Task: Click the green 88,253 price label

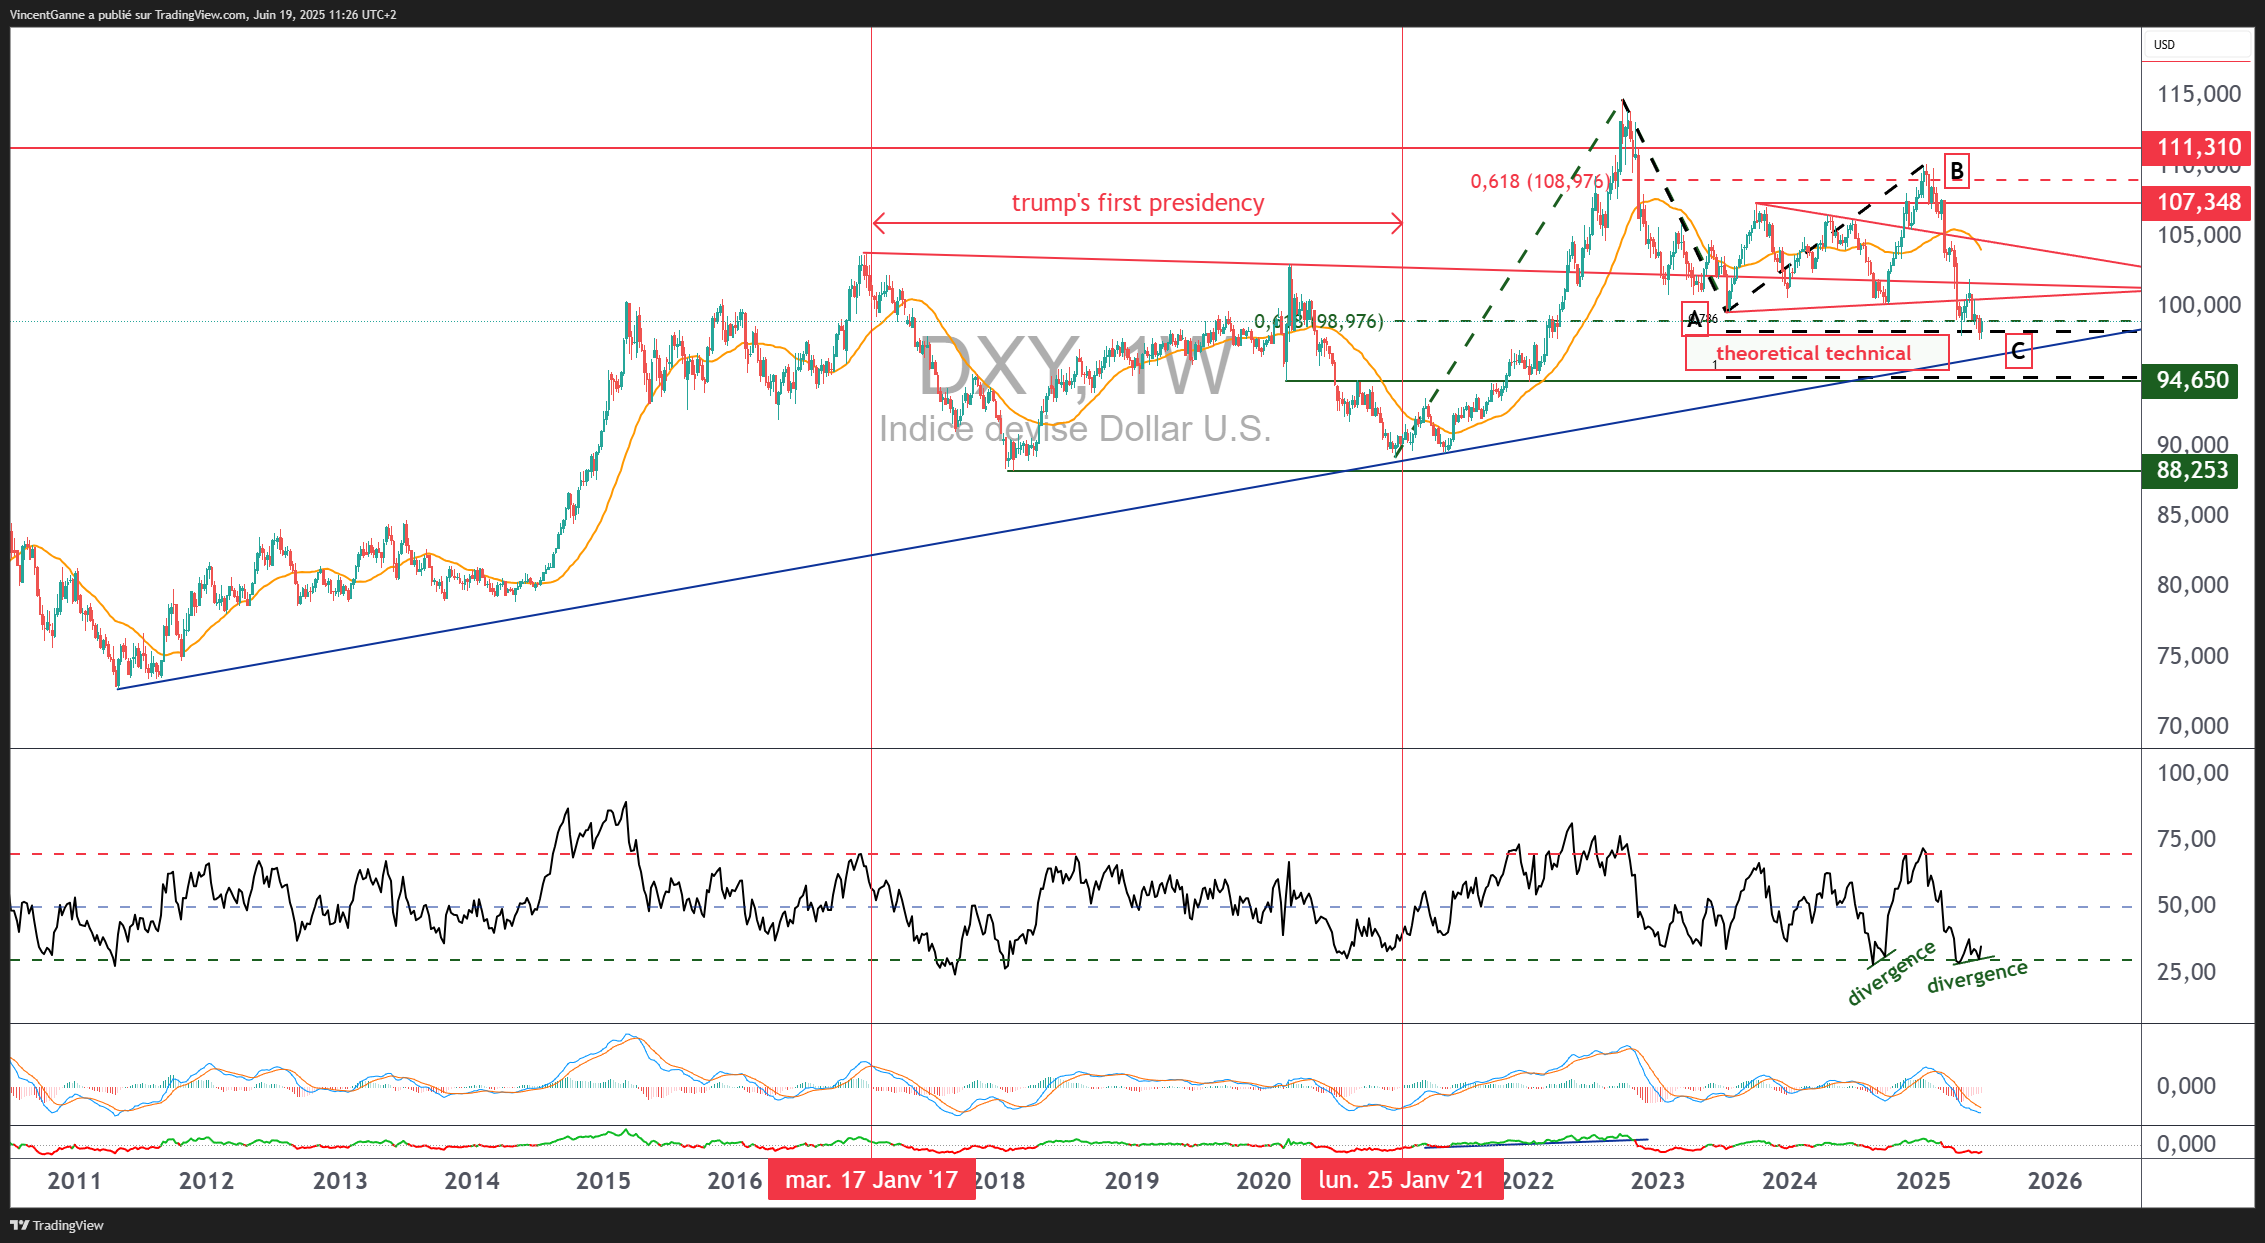Action: point(2191,471)
